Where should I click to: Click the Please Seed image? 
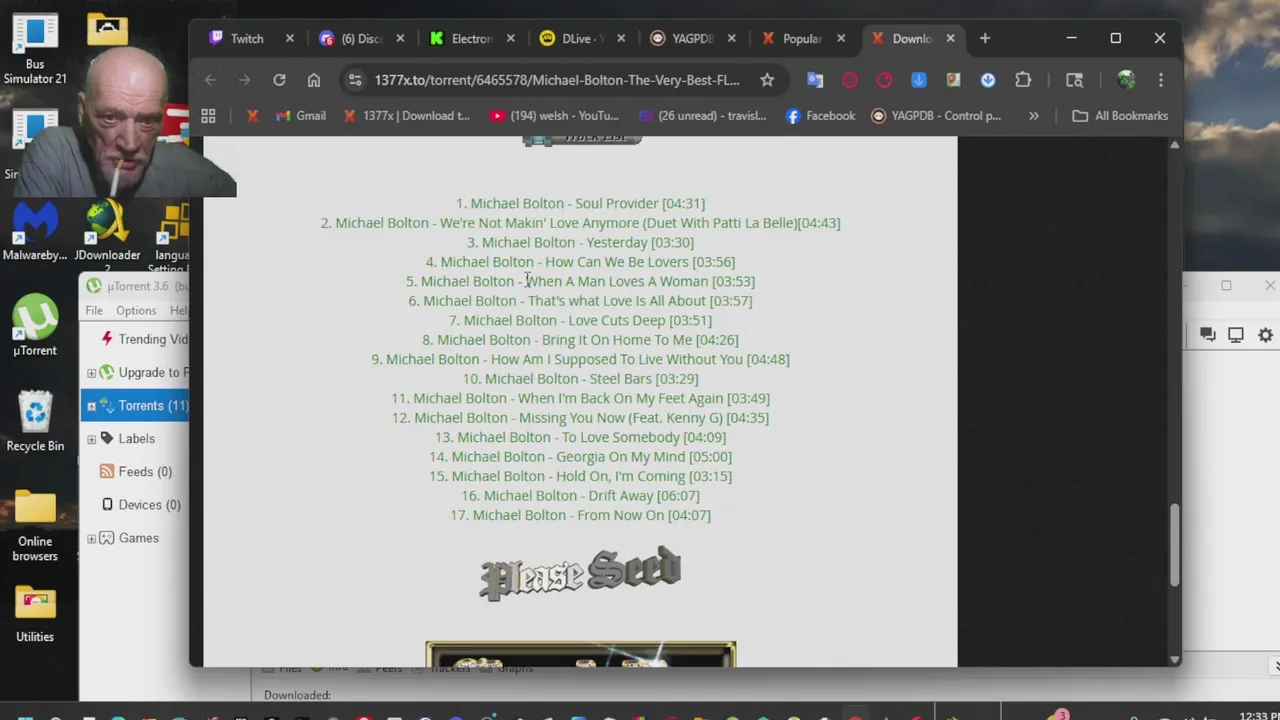(x=580, y=573)
